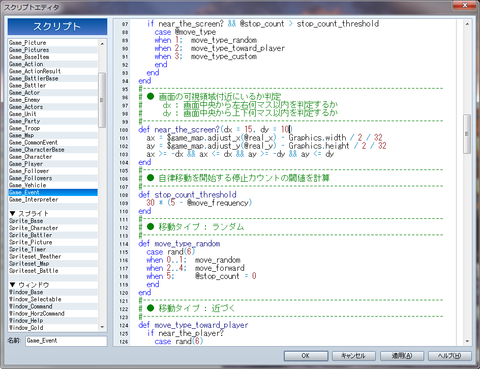Select Game_Battler script
The image size is (480, 369).
click(53, 85)
